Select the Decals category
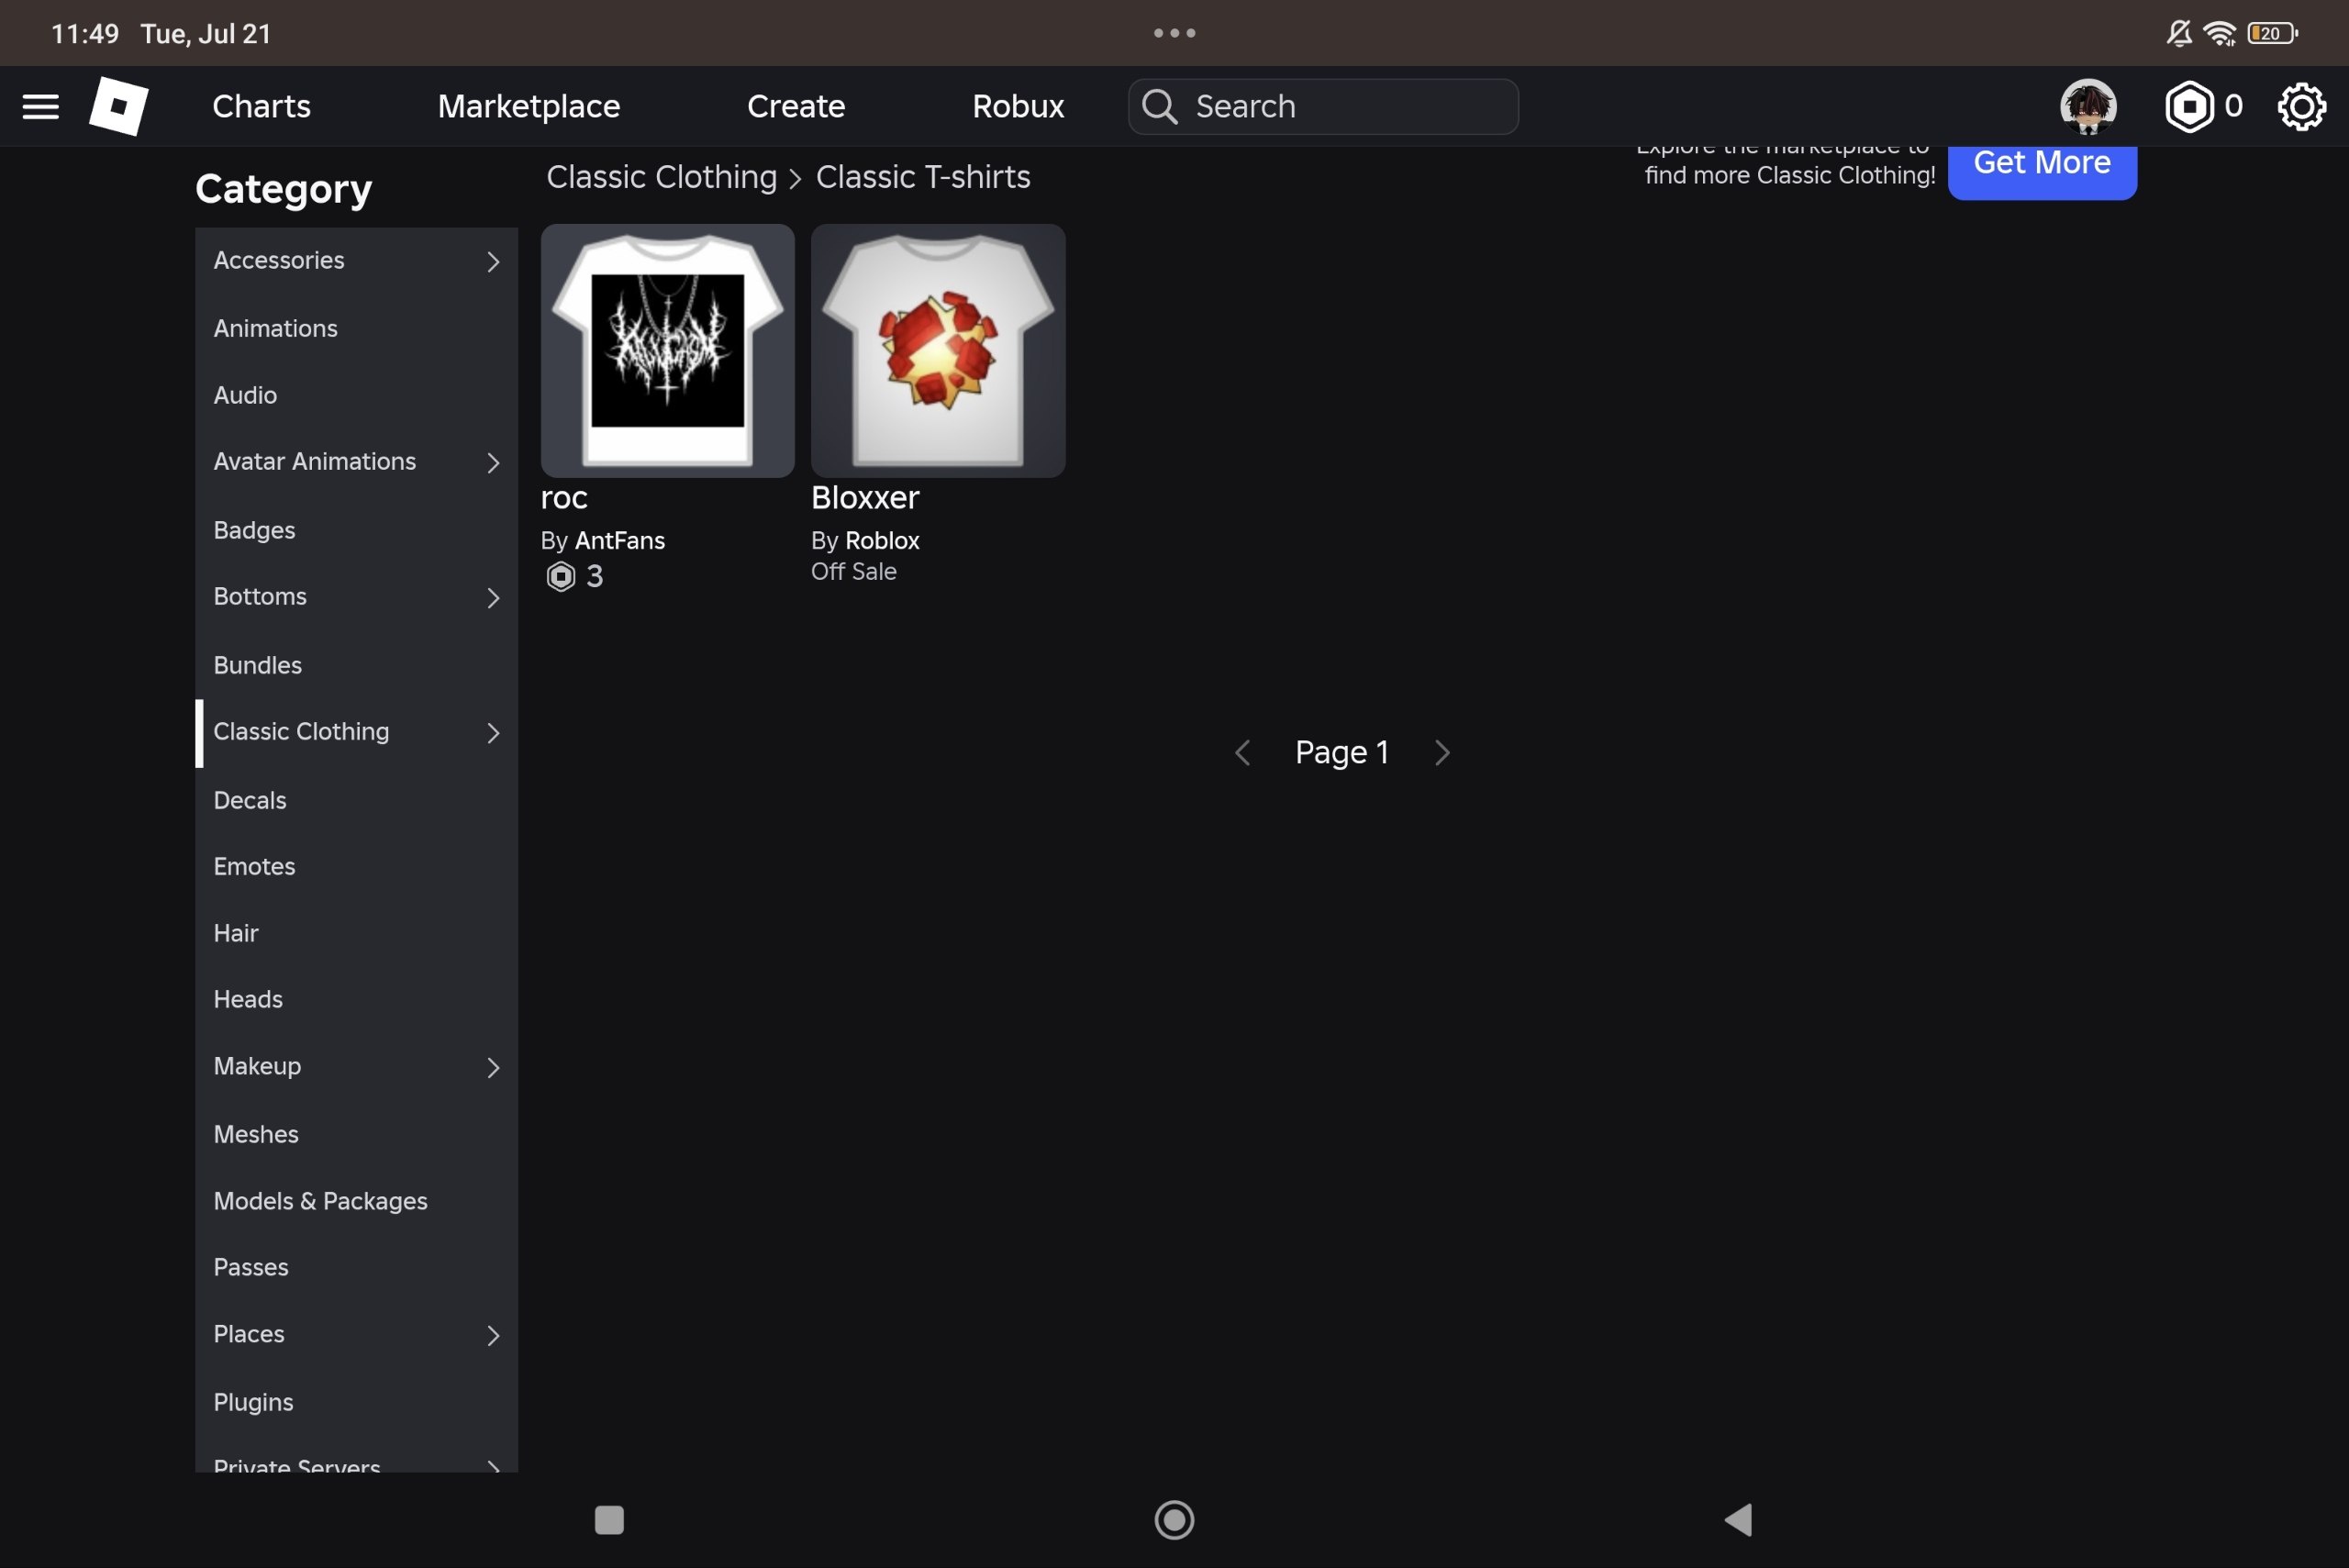The width and height of the screenshot is (2349, 1568). click(x=356, y=800)
